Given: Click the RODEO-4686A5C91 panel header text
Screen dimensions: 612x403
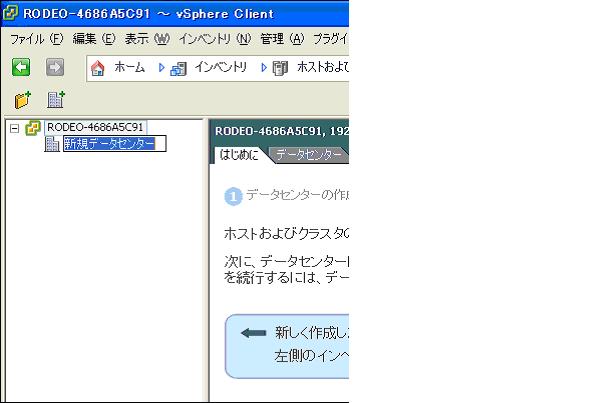Looking at the screenshot, I should tap(281, 131).
